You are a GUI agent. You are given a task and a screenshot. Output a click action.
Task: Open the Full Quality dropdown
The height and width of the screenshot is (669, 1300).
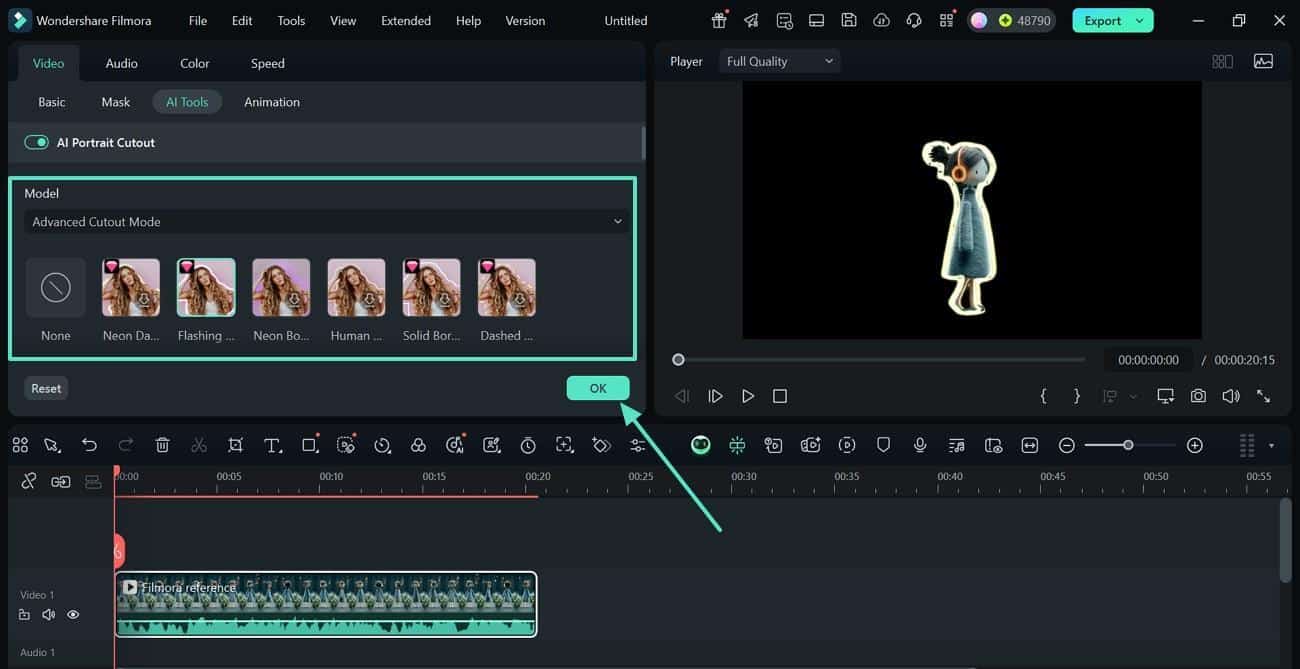point(778,60)
